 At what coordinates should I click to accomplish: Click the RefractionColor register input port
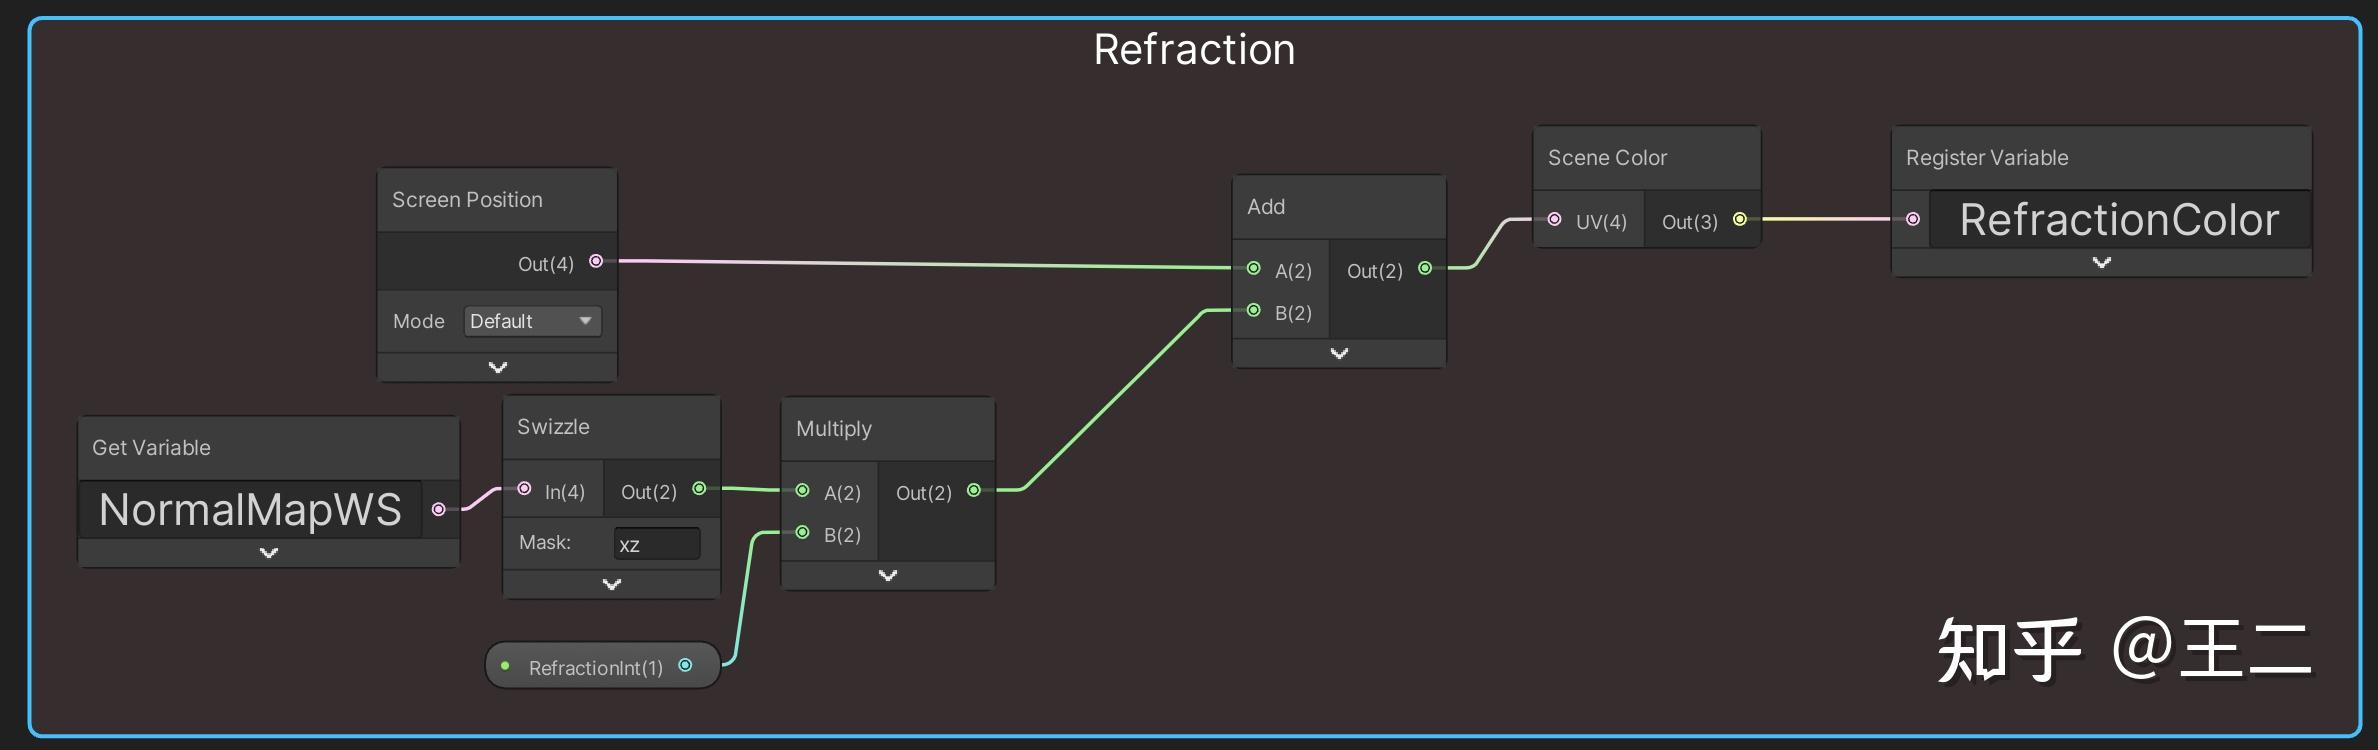[x=1913, y=219]
